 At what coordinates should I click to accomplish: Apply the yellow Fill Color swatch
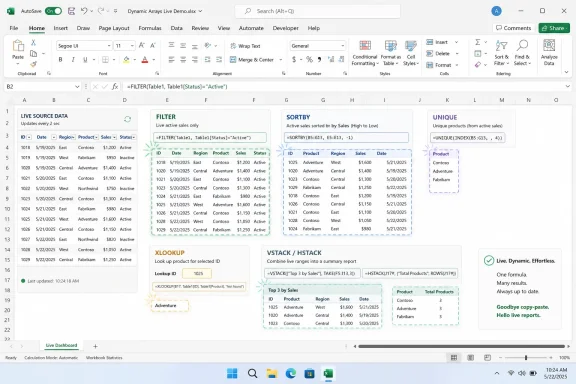(126, 60)
